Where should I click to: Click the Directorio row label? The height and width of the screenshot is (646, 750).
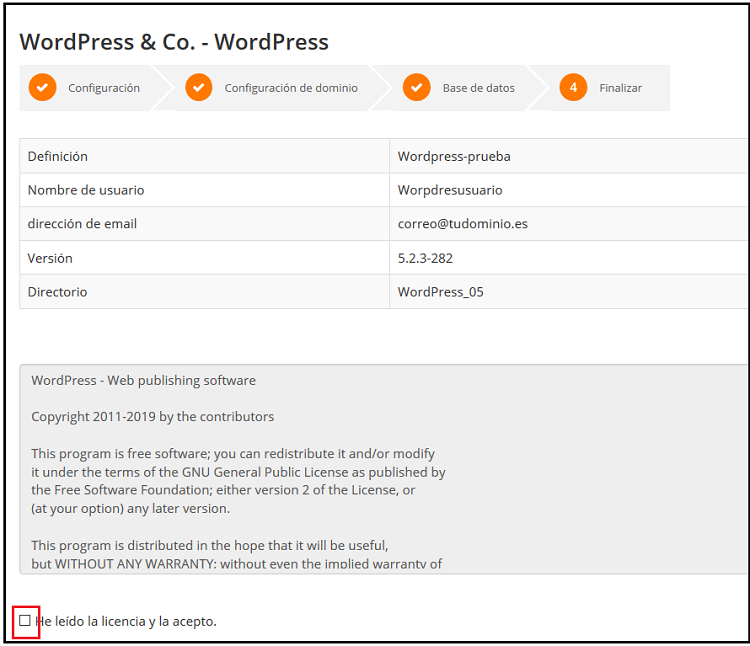57,292
